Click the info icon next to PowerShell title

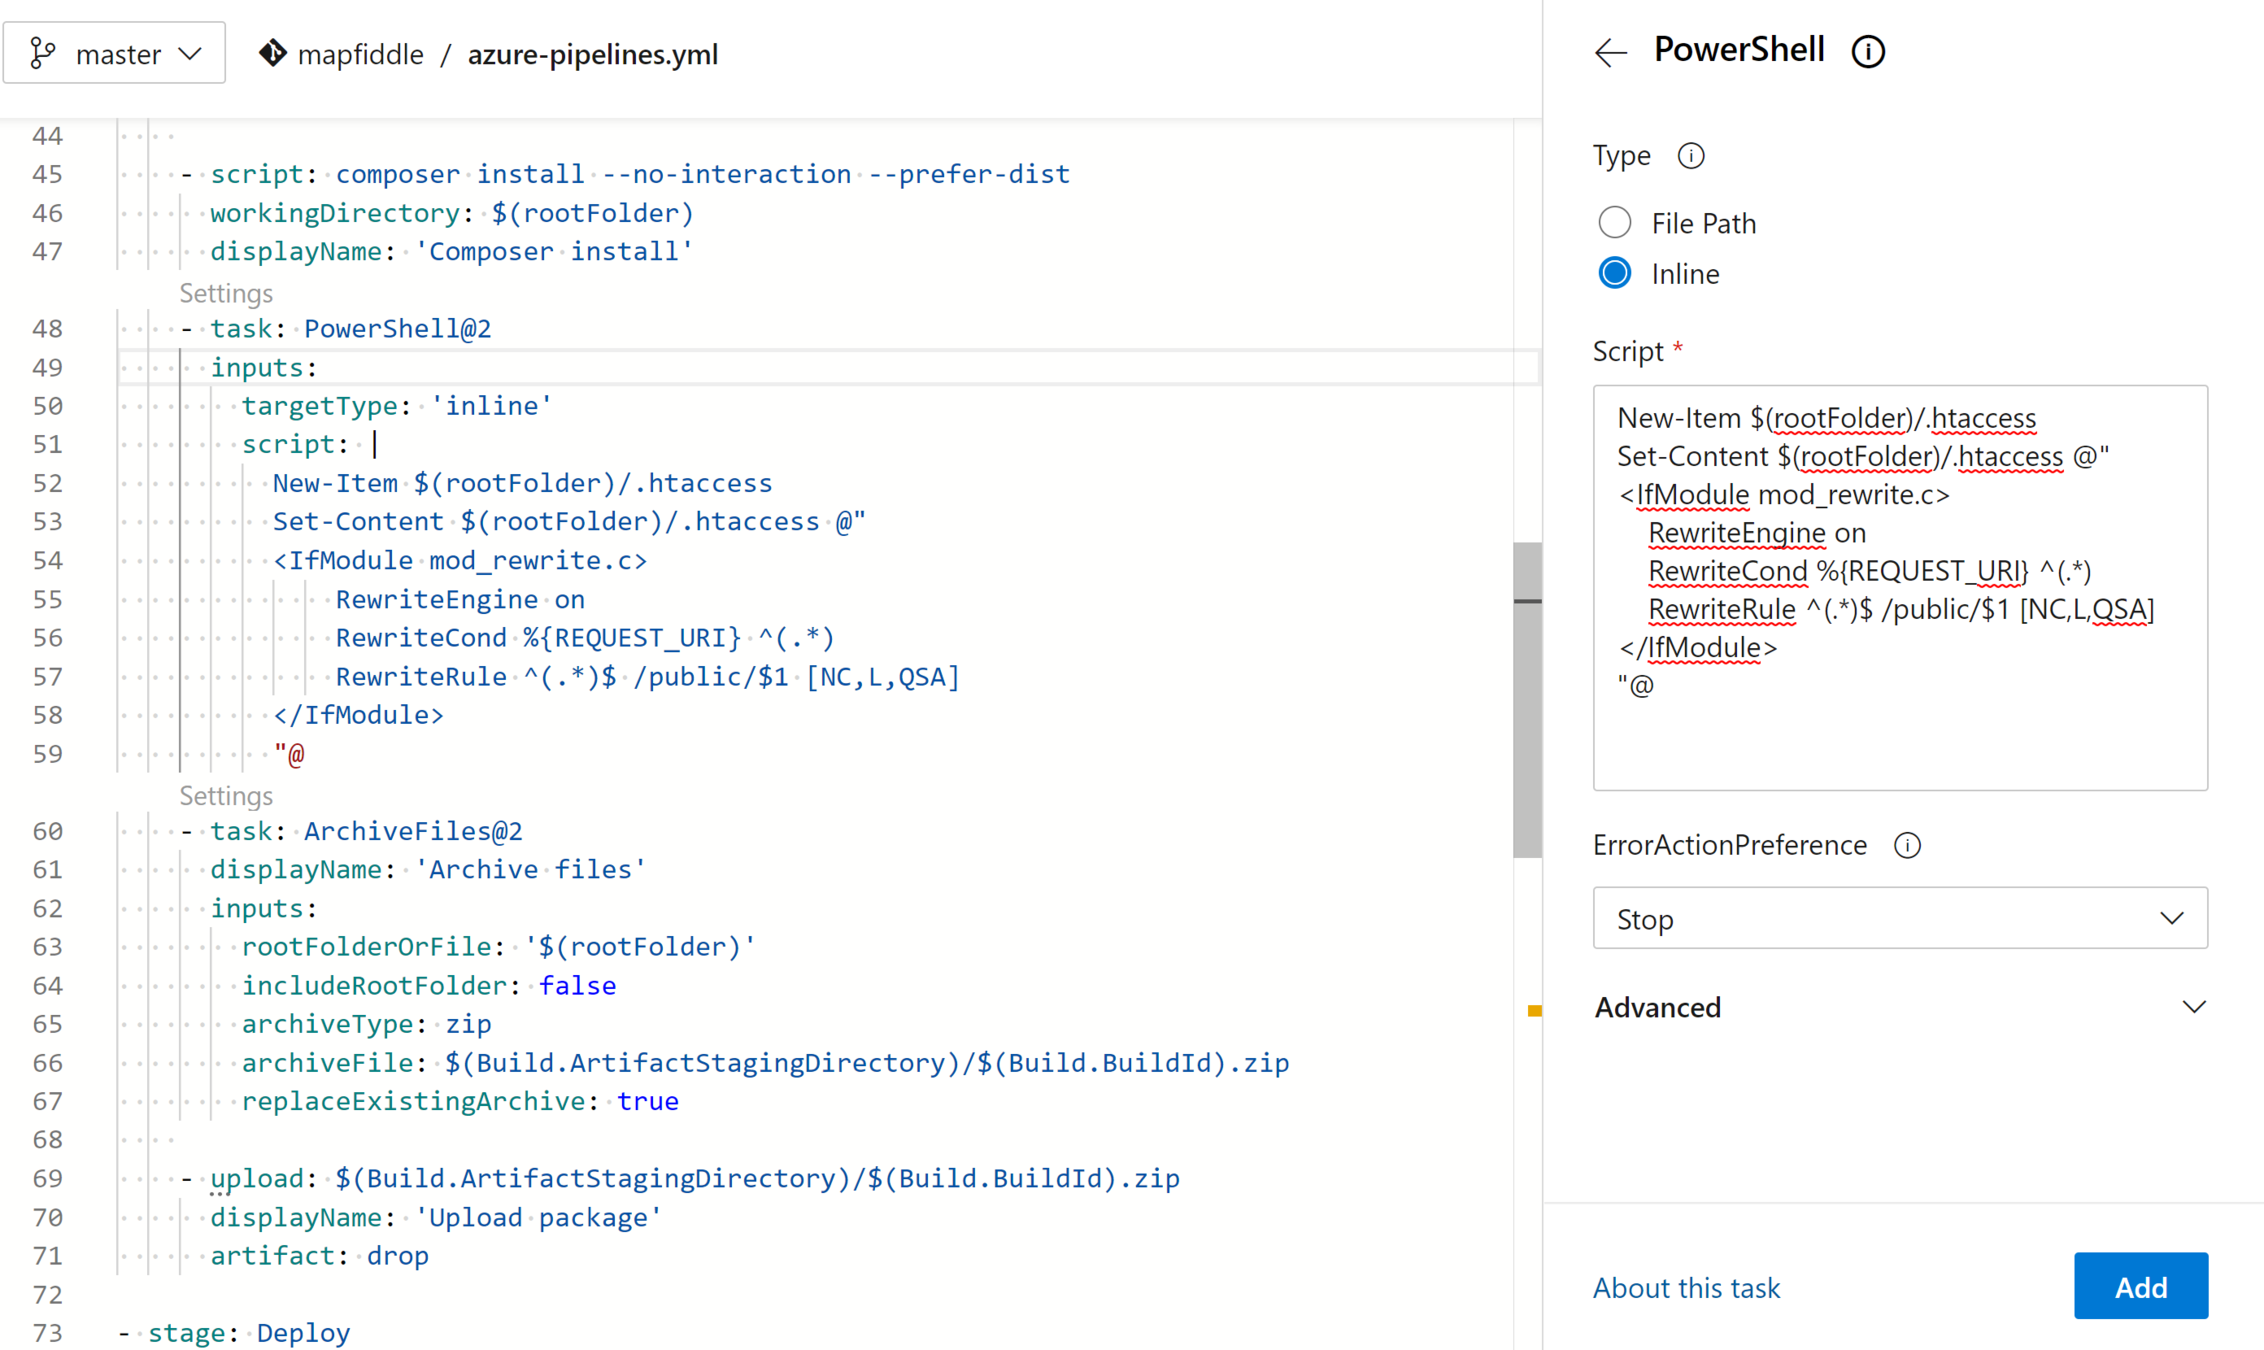pyautogui.click(x=1868, y=51)
